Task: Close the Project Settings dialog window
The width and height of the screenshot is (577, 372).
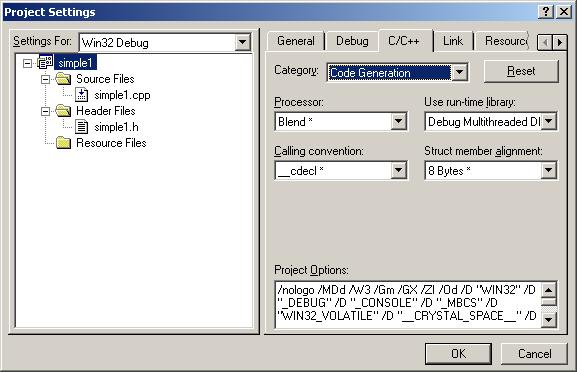Action: click(x=564, y=12)
